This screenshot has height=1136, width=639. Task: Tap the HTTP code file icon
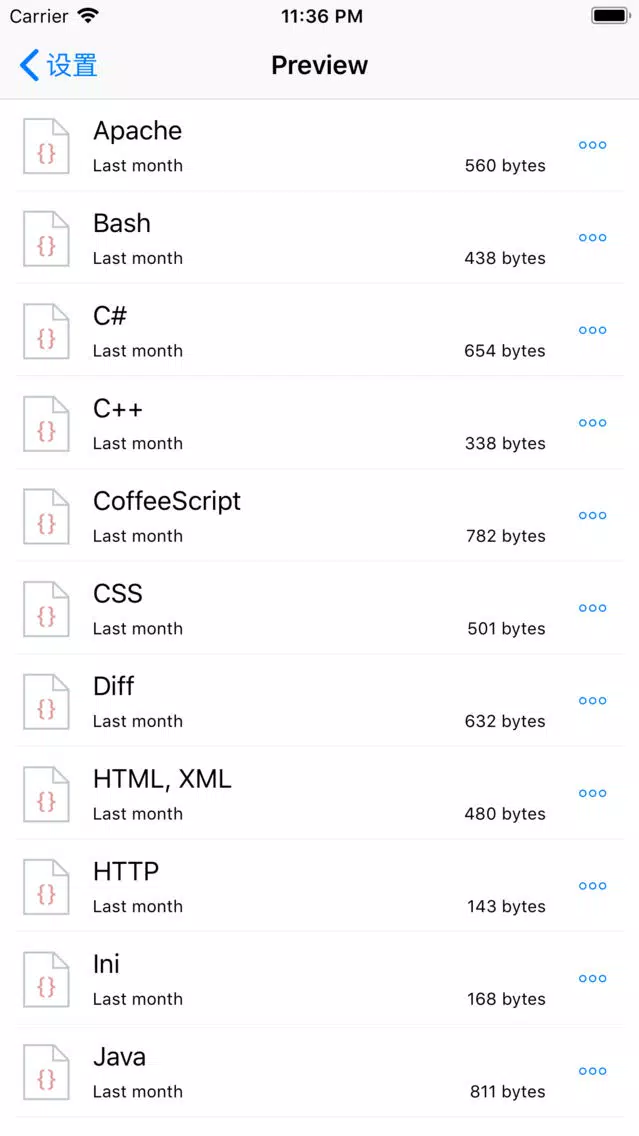(46, 888)
